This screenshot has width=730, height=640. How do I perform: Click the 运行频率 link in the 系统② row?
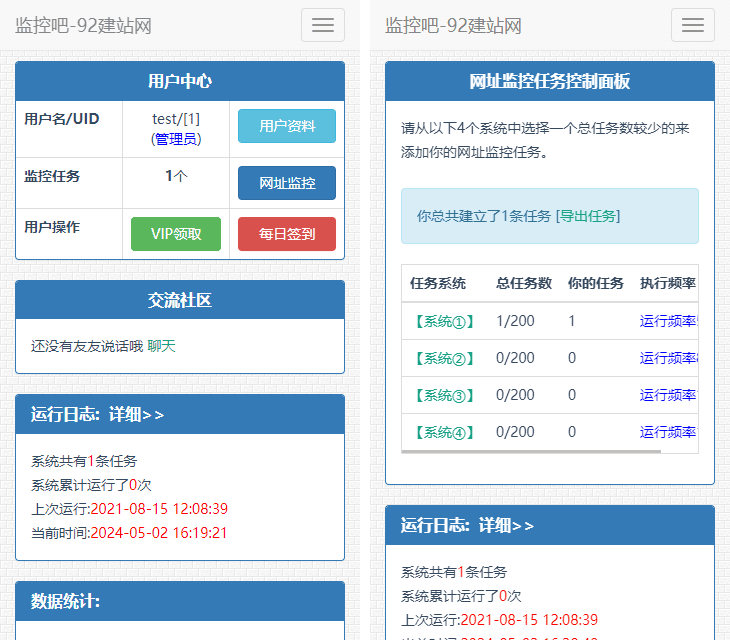click(667, 358)
